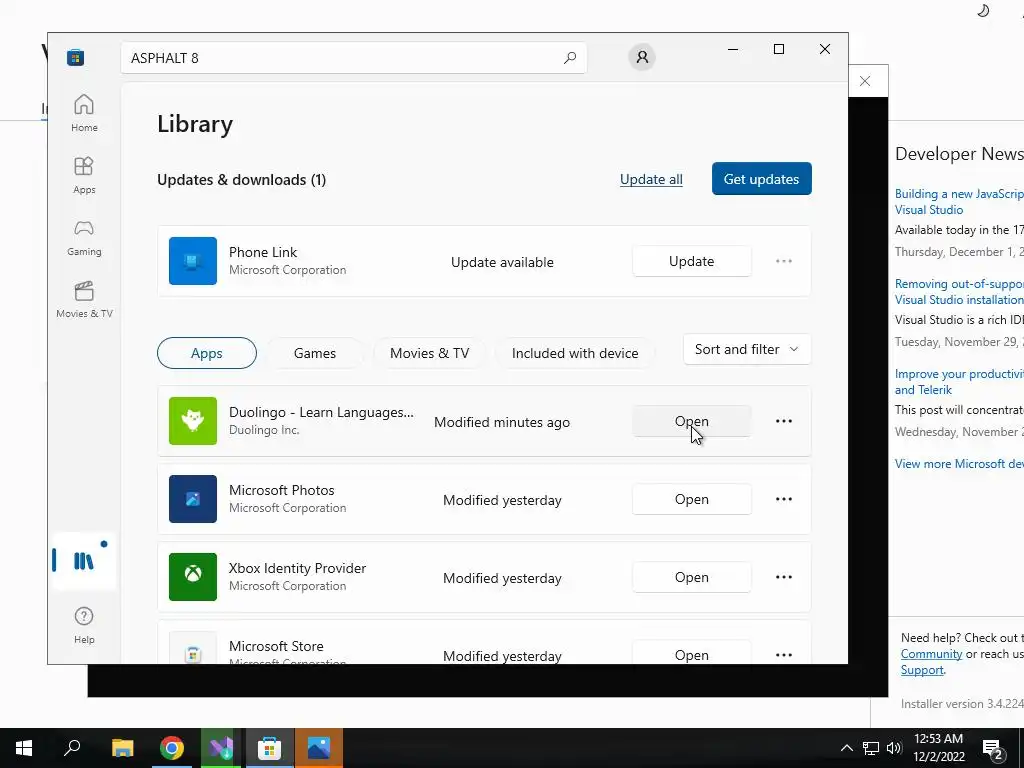Image resolution: width=1024 pixels, height=768 pixels.
Task: Click Phone Link app name
Action: [263, 253]
